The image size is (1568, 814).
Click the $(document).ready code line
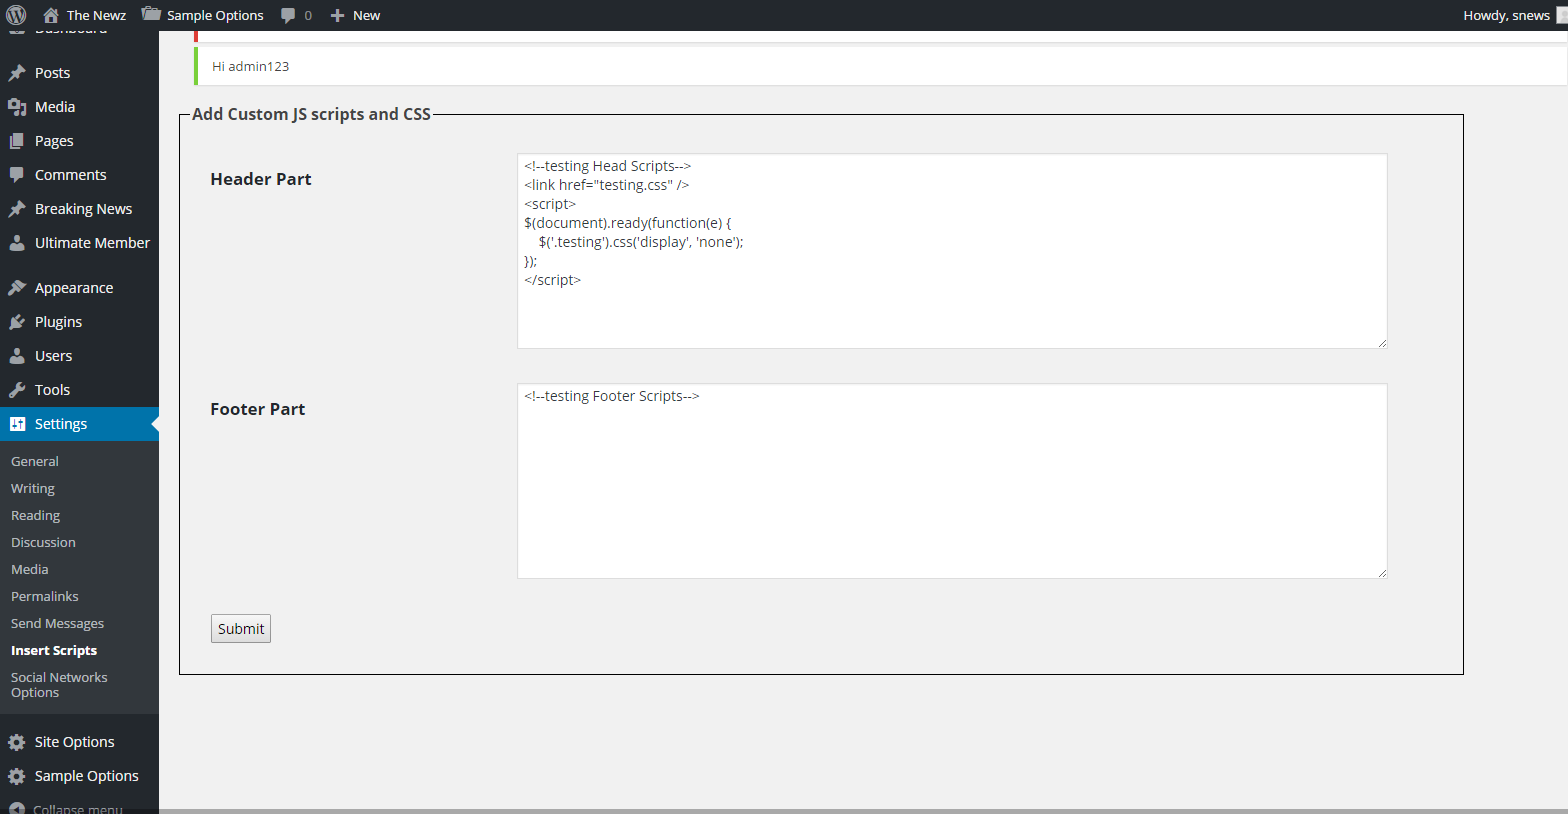(x=628, y=223)
